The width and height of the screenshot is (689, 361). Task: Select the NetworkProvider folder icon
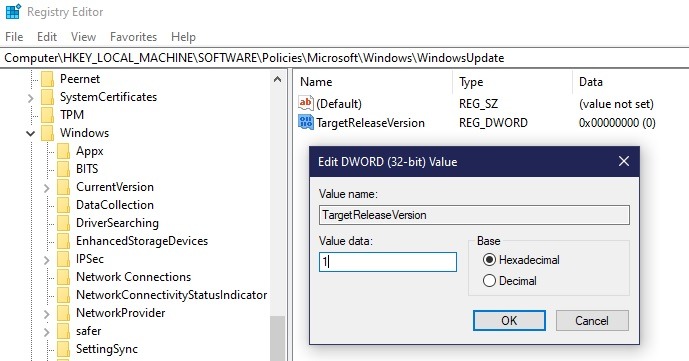(x=63, y=313)
